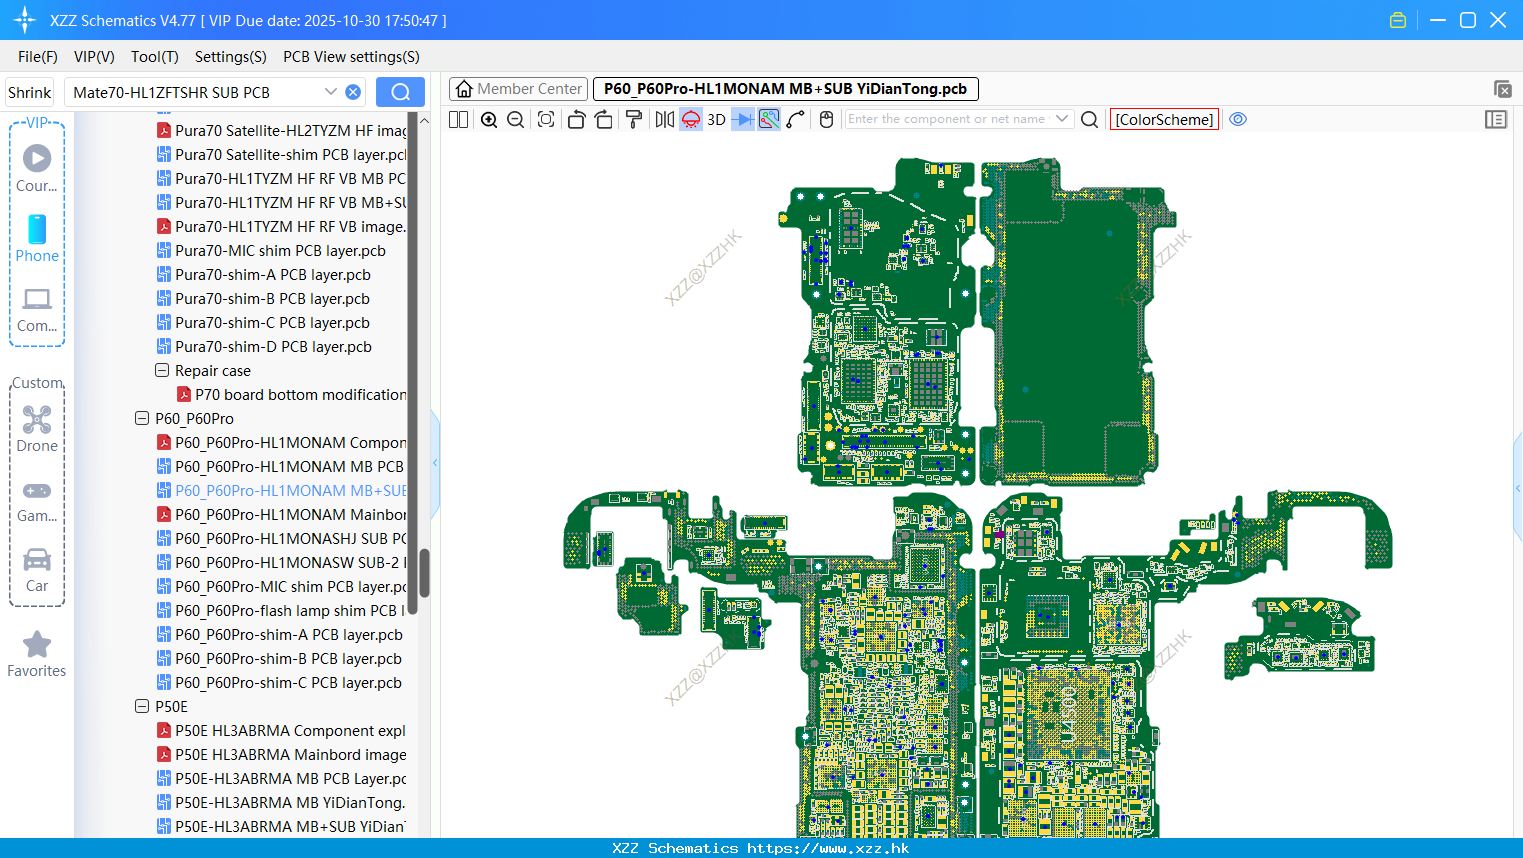Toggle the net routing display icon
Screen dimensions: 1523x858
tap(769, 119)
